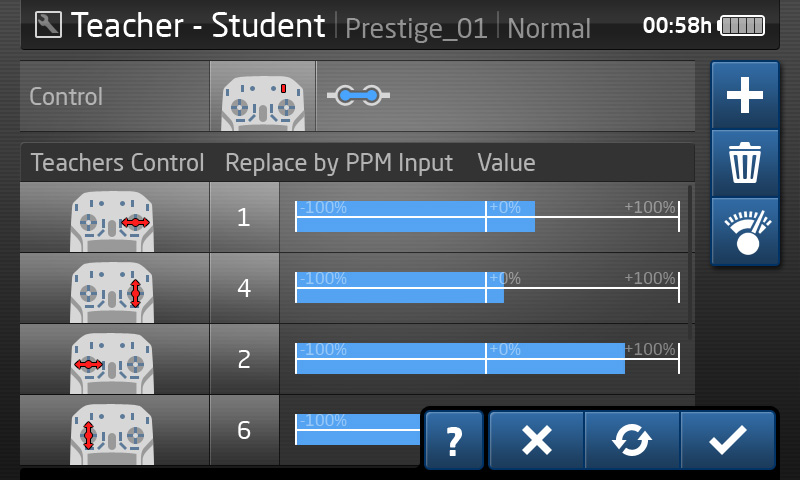Click the battery indicator in the header
Screen dimensions: 800x480
coord(742,26)
